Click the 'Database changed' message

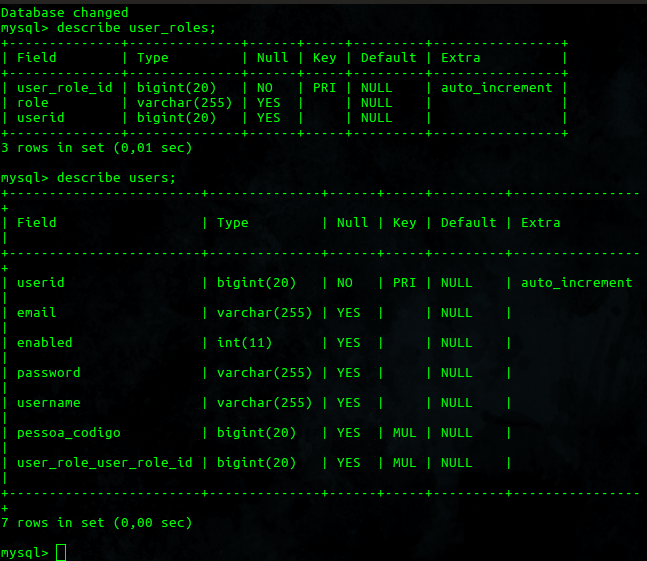tap(65, 13)
